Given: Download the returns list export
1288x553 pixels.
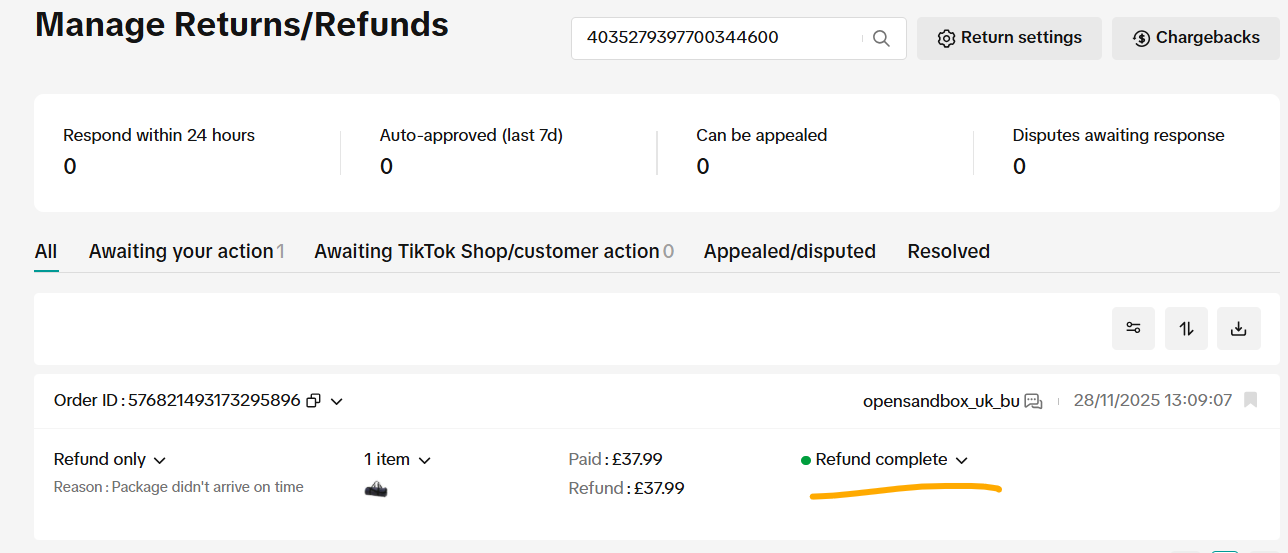Looking at the screenshot, I should coord(1238,328).
